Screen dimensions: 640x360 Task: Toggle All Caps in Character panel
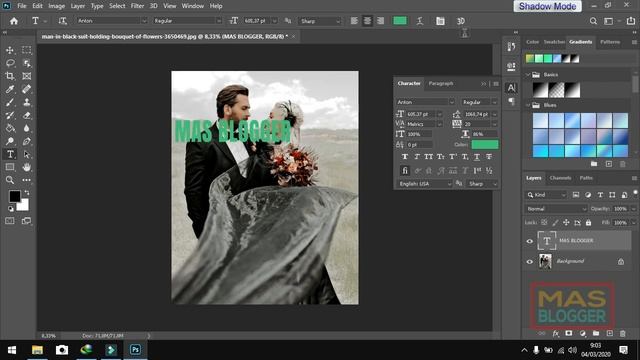coord(428,157)
